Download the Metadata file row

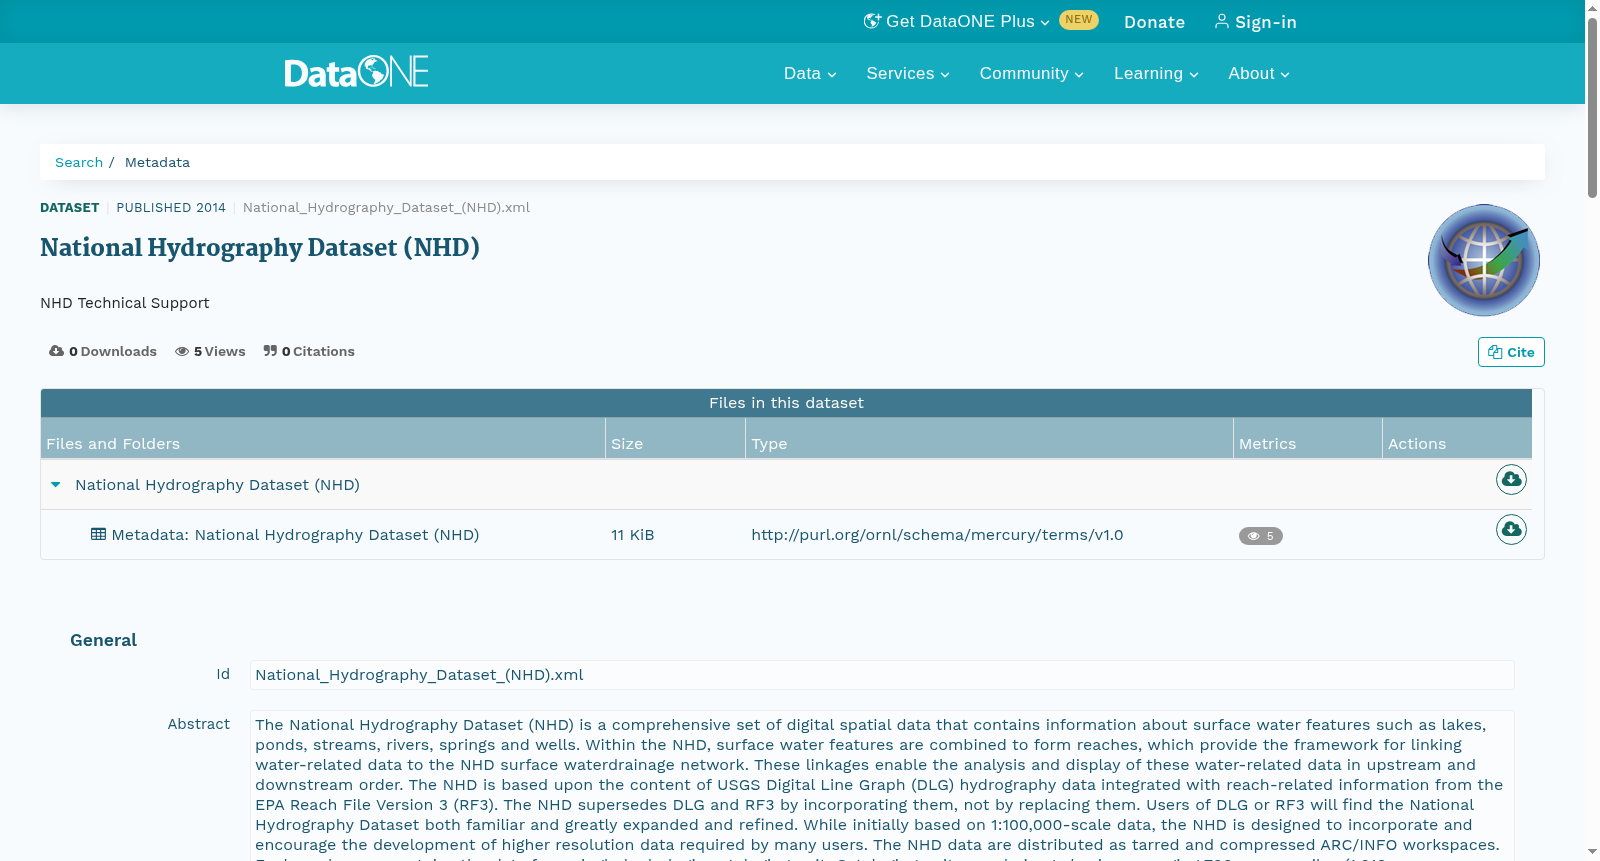[x=1511, y=529]
